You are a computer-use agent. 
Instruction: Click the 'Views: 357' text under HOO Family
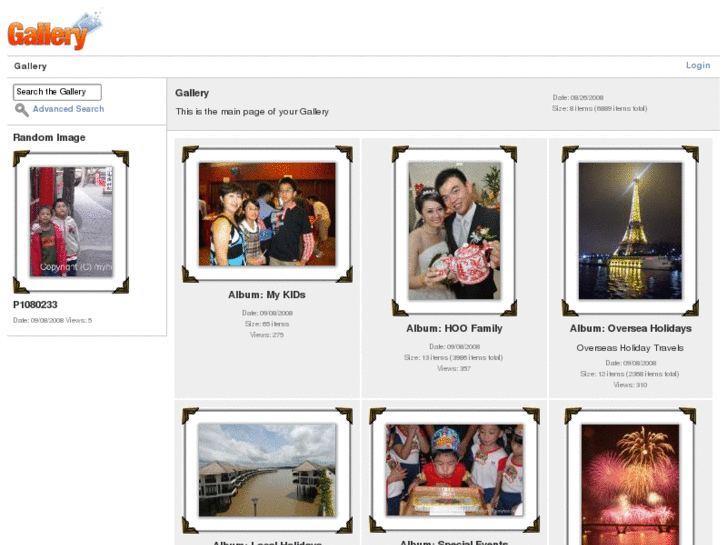tap(454, 369)
